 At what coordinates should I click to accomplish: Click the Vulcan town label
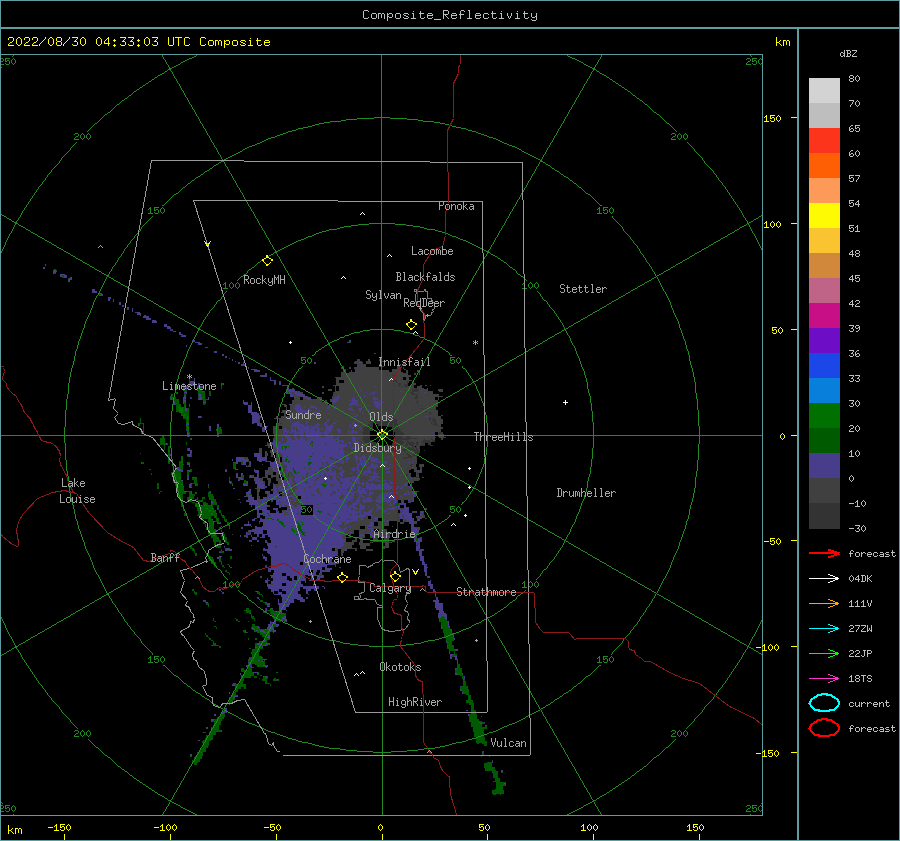click(508, 743)
